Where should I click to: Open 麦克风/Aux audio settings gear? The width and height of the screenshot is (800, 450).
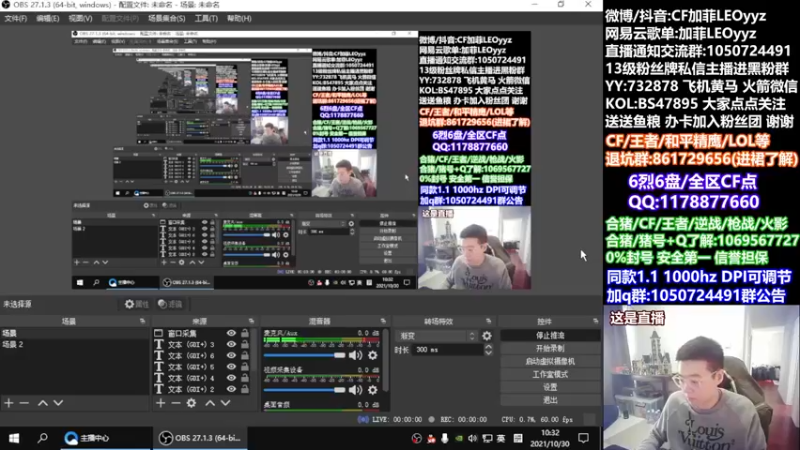click(373, 355)
